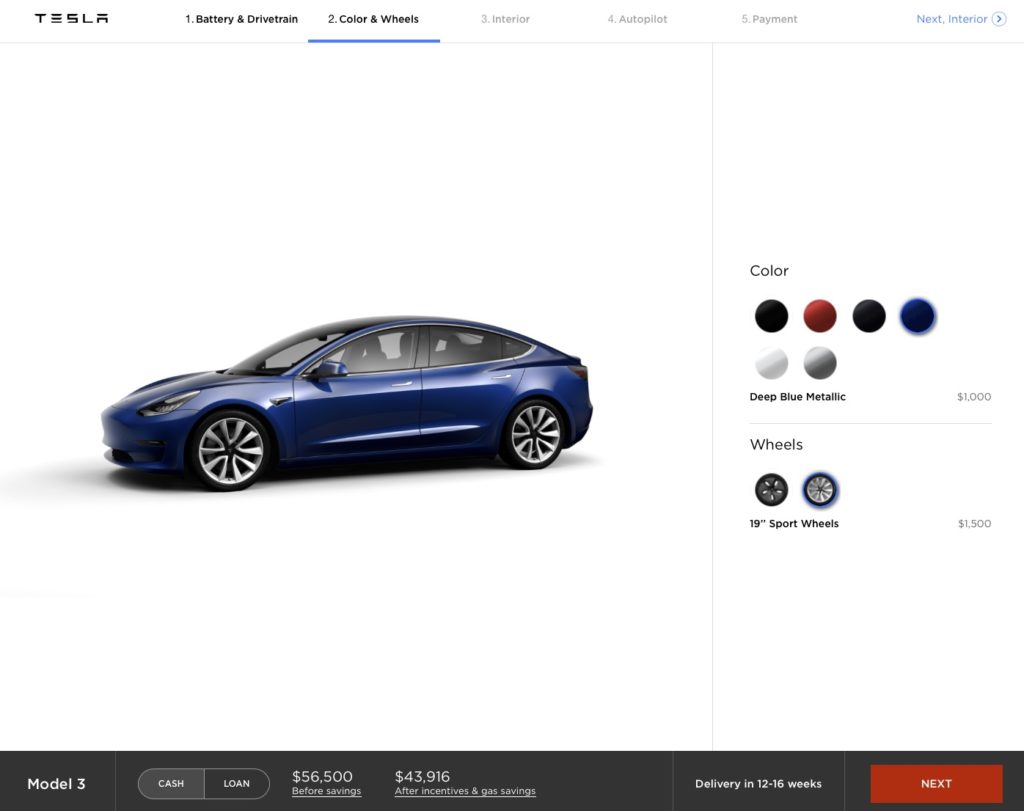Select the dark Aero wheel option
The image size is (1024, 811).
[771, 490]
